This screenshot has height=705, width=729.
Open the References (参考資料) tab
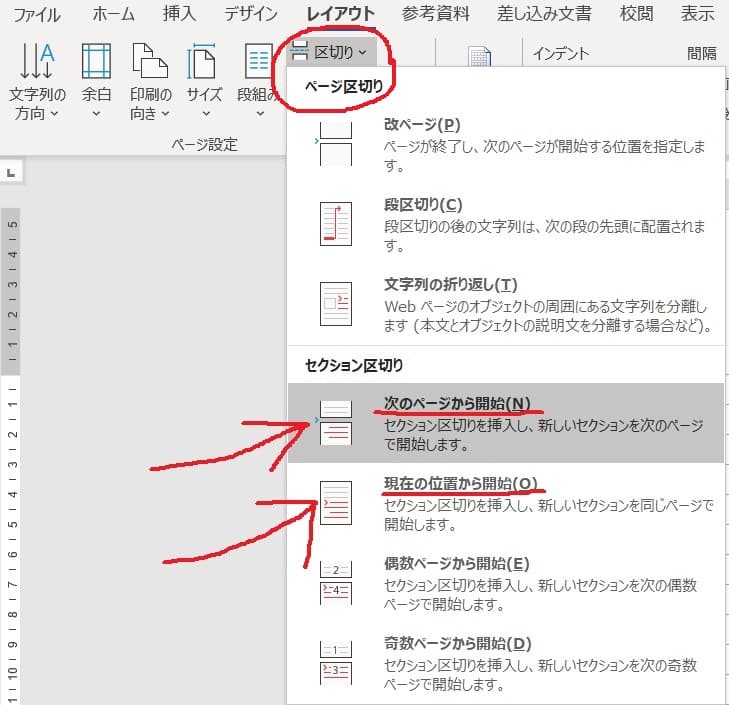click(436, 14)
